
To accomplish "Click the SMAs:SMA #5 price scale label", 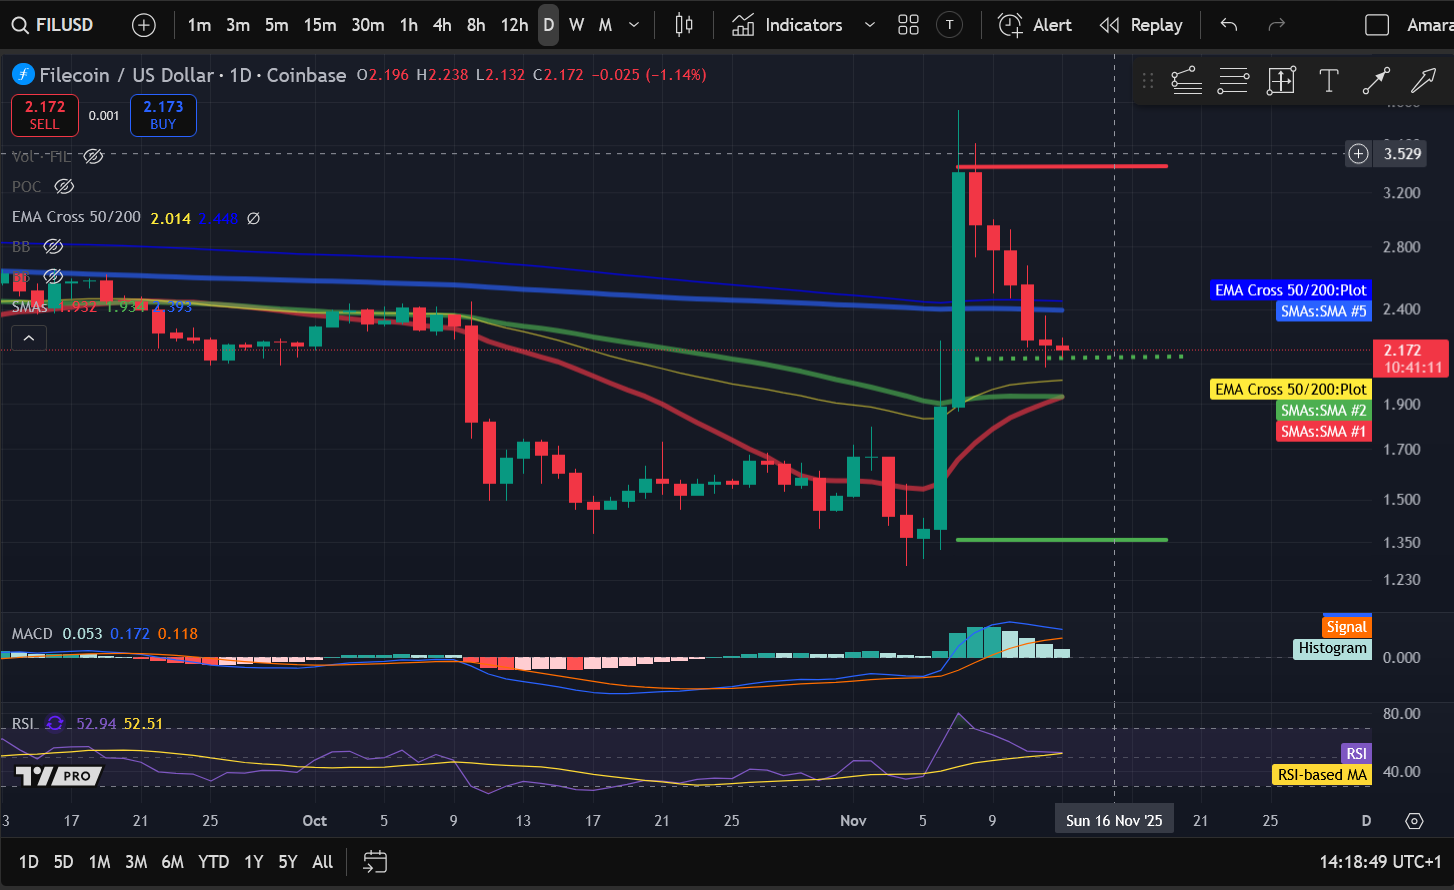I will click(x=1323, y=311).
